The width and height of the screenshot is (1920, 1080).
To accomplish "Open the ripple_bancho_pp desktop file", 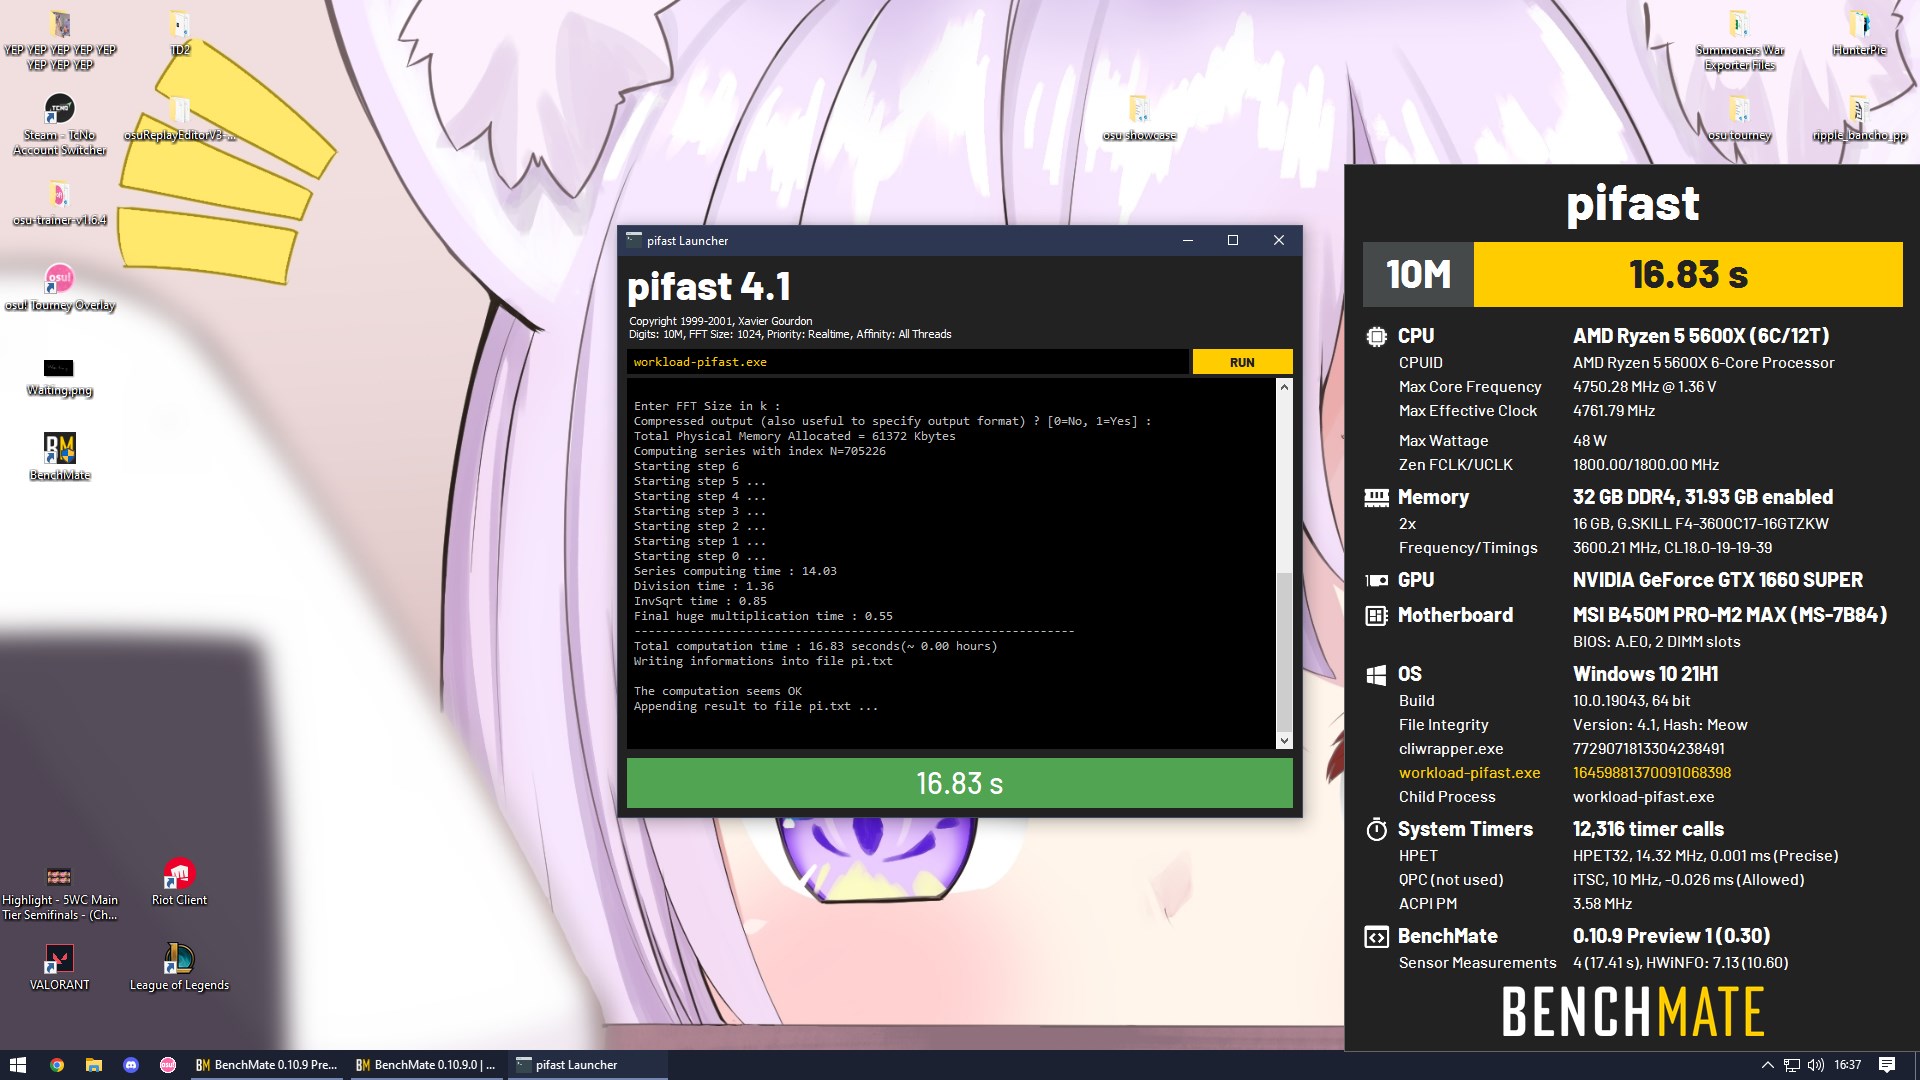I will point(1859,119).
